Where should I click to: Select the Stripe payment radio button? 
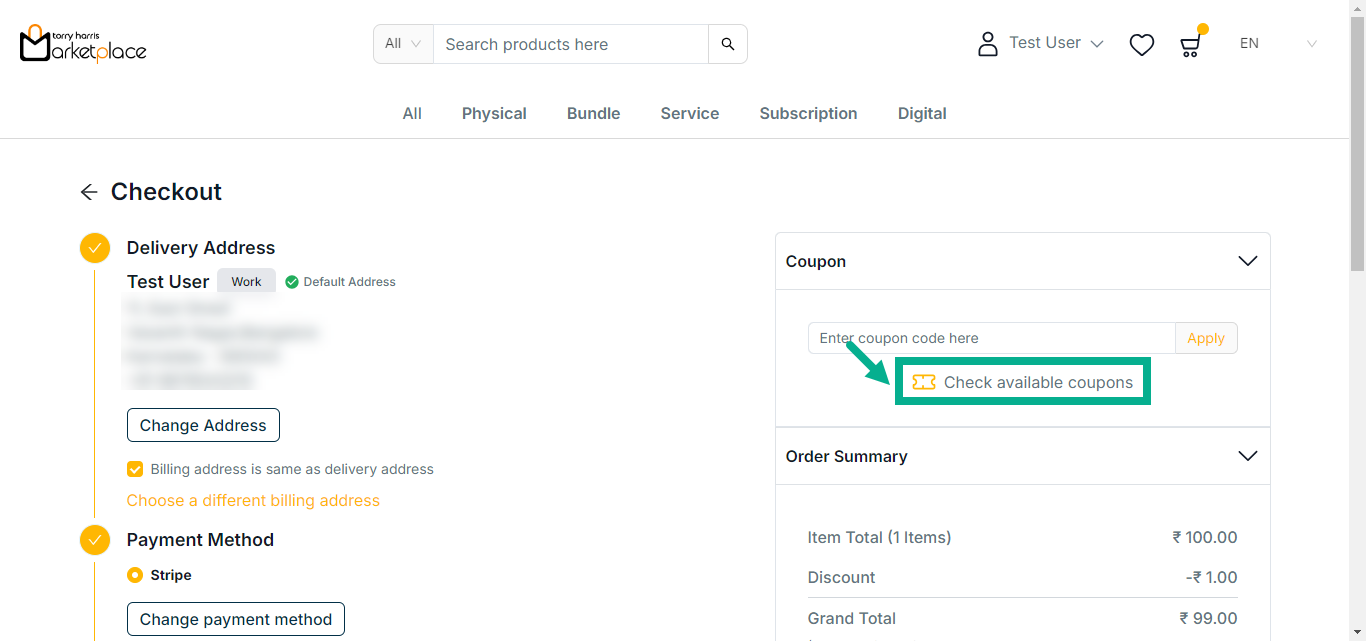click(x=135, y=575)
